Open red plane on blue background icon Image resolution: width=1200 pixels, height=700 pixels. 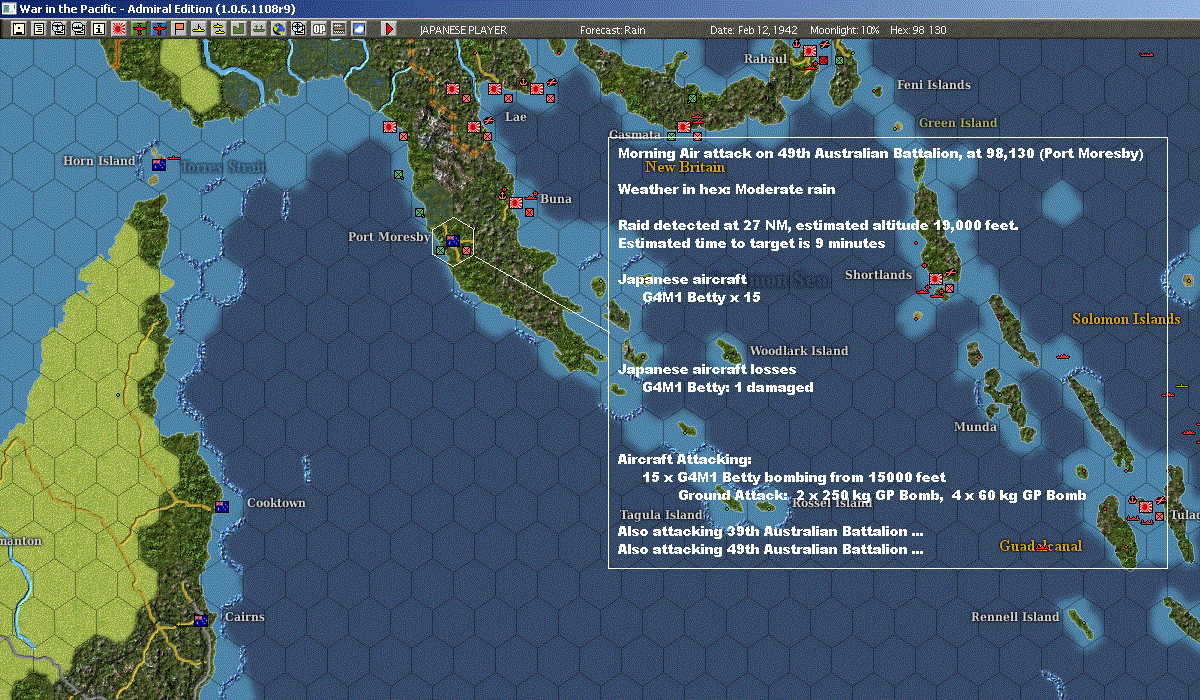[159, 29]
